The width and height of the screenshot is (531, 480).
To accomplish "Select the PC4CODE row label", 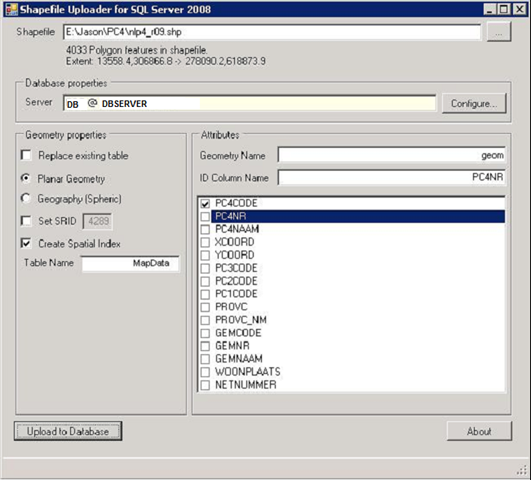I will pos(236,204).
